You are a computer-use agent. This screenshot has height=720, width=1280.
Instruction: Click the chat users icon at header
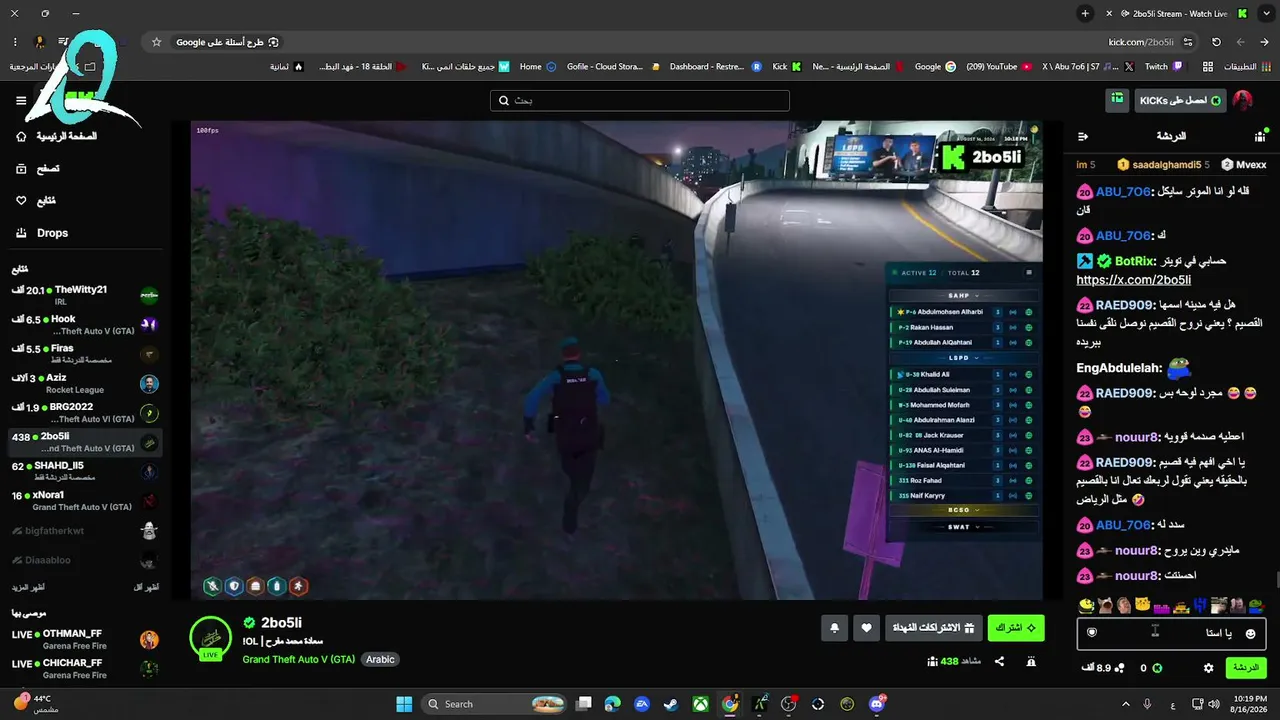coord(1260,136)
